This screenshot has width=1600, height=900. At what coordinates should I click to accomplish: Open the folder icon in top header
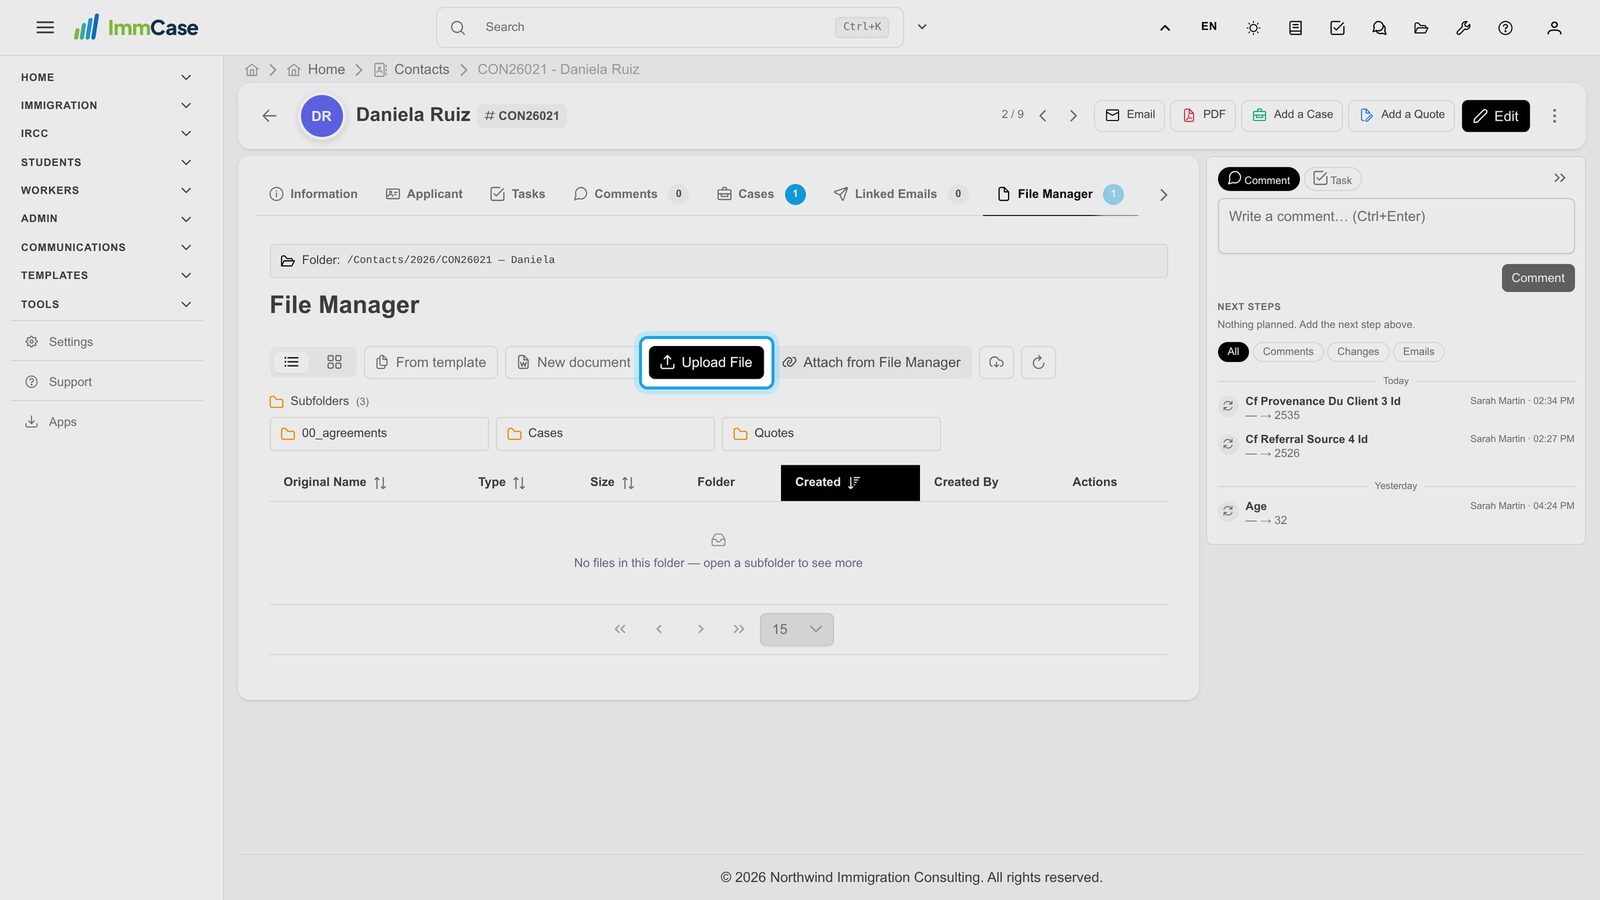point(1421,28)
